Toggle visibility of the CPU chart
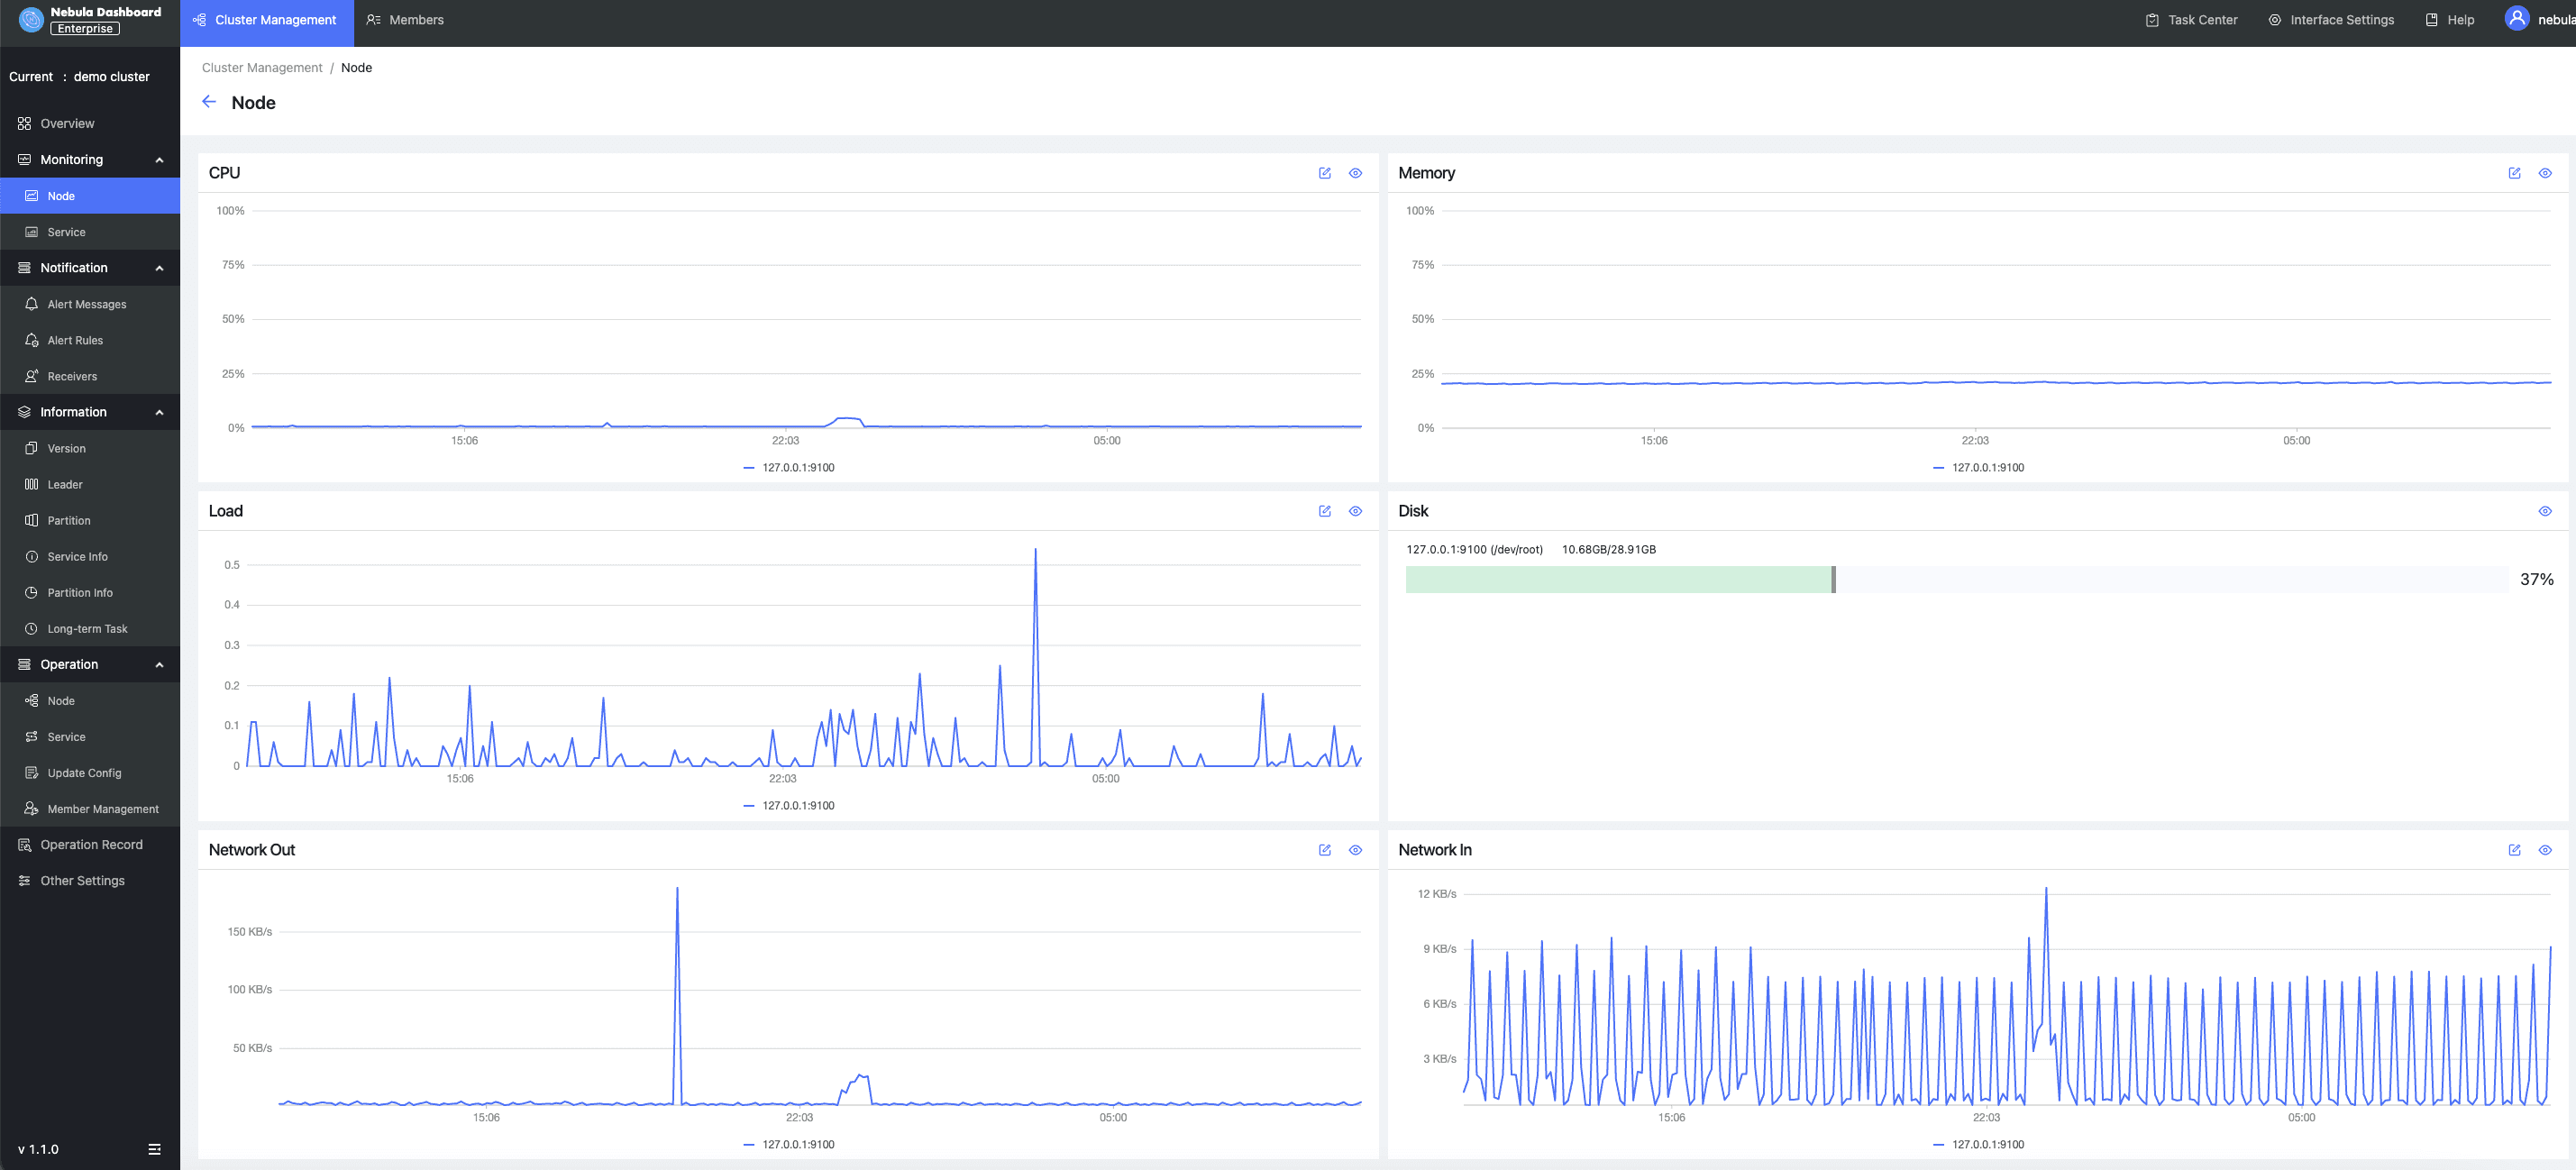This screenshot has width=2576, height=1170. click(1356, 173)
